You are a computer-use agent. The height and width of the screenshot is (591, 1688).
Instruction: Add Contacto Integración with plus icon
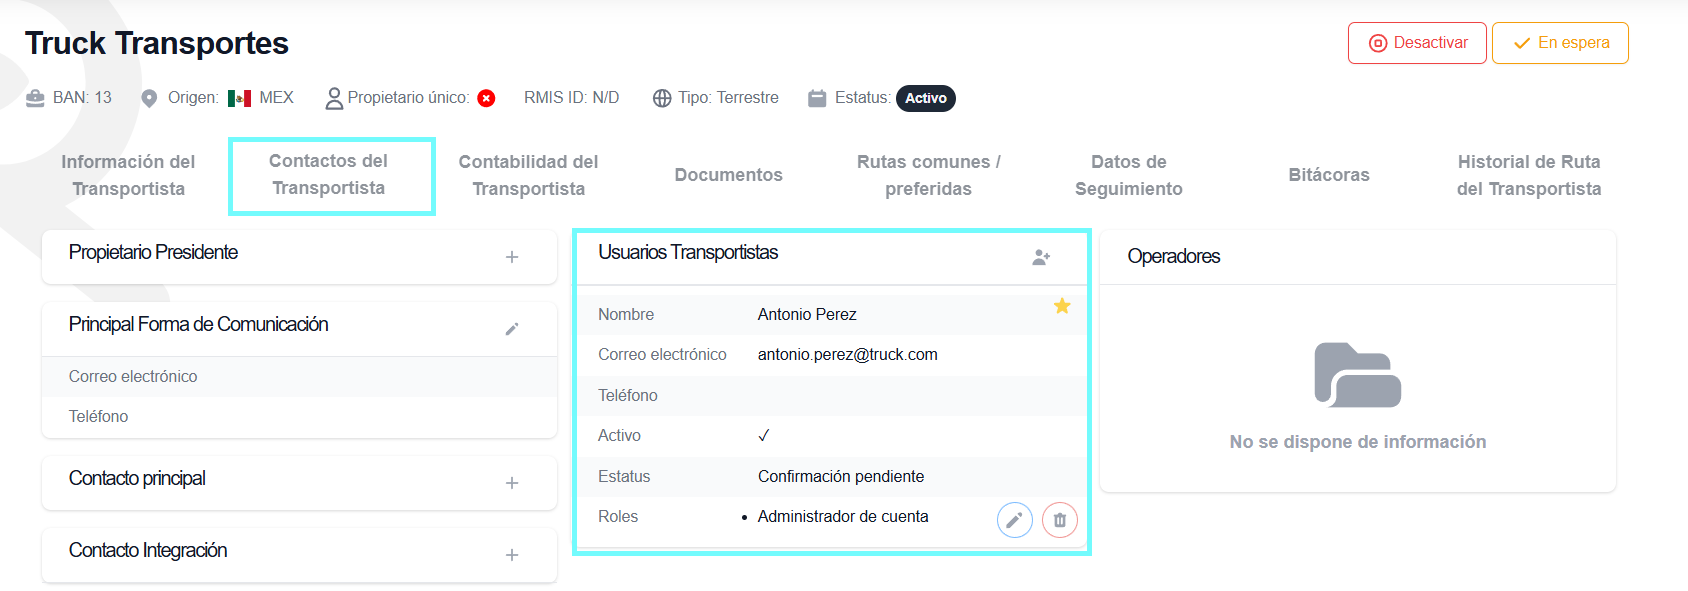[x=512, y=555]
